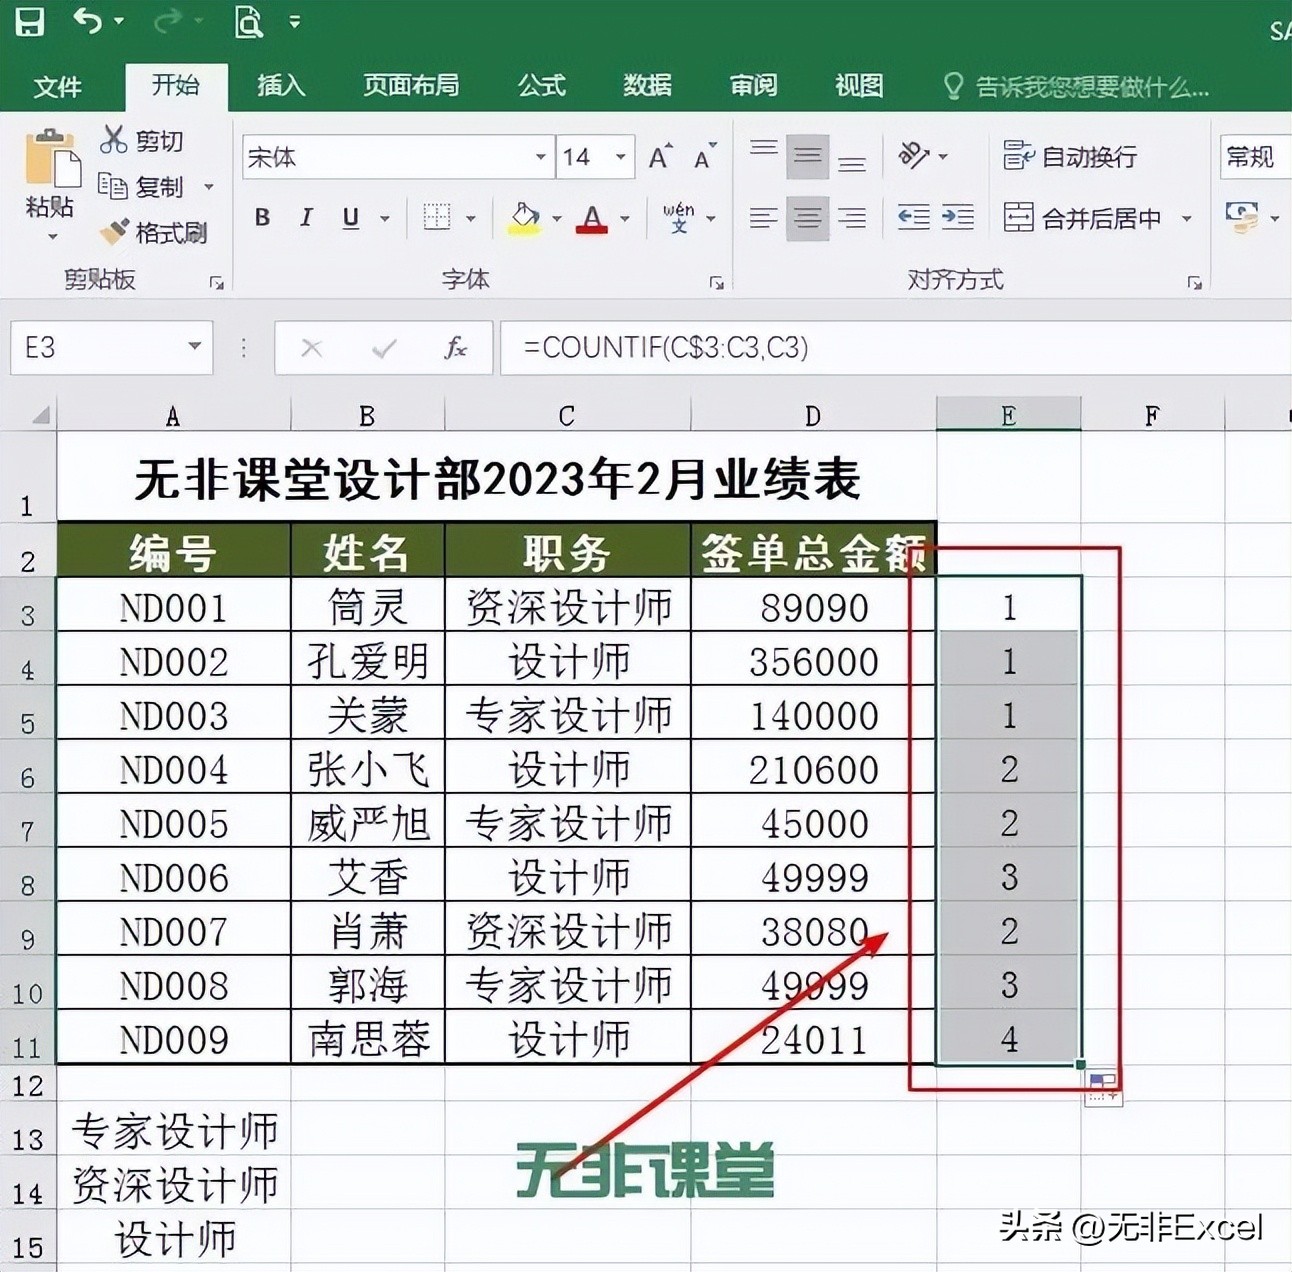Click the Insert Function (fx) icon
The width and height of the screenshot is (1292, 1272).
pyautogui.click(x=456, y=348)
